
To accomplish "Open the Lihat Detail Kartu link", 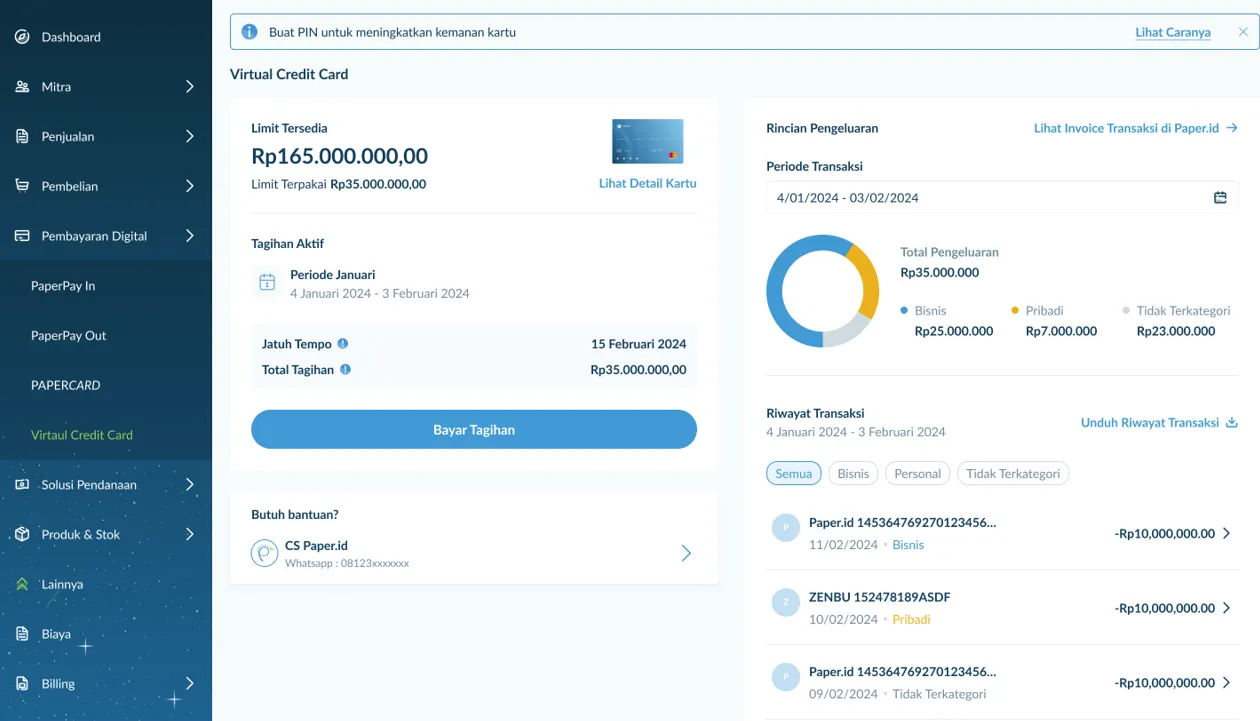I will coord(647,183).
